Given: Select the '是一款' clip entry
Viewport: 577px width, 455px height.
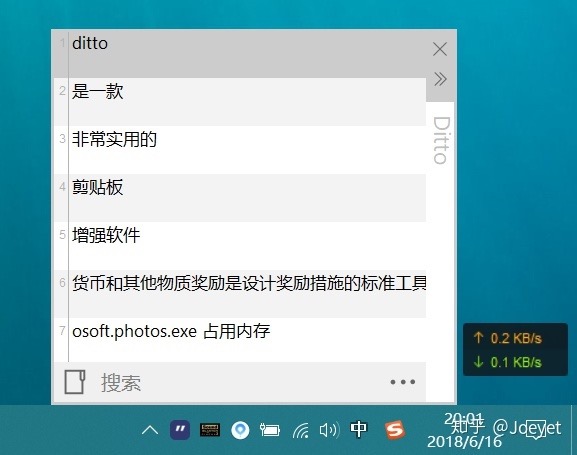Looking at the screenshot, I should point(240,102).
